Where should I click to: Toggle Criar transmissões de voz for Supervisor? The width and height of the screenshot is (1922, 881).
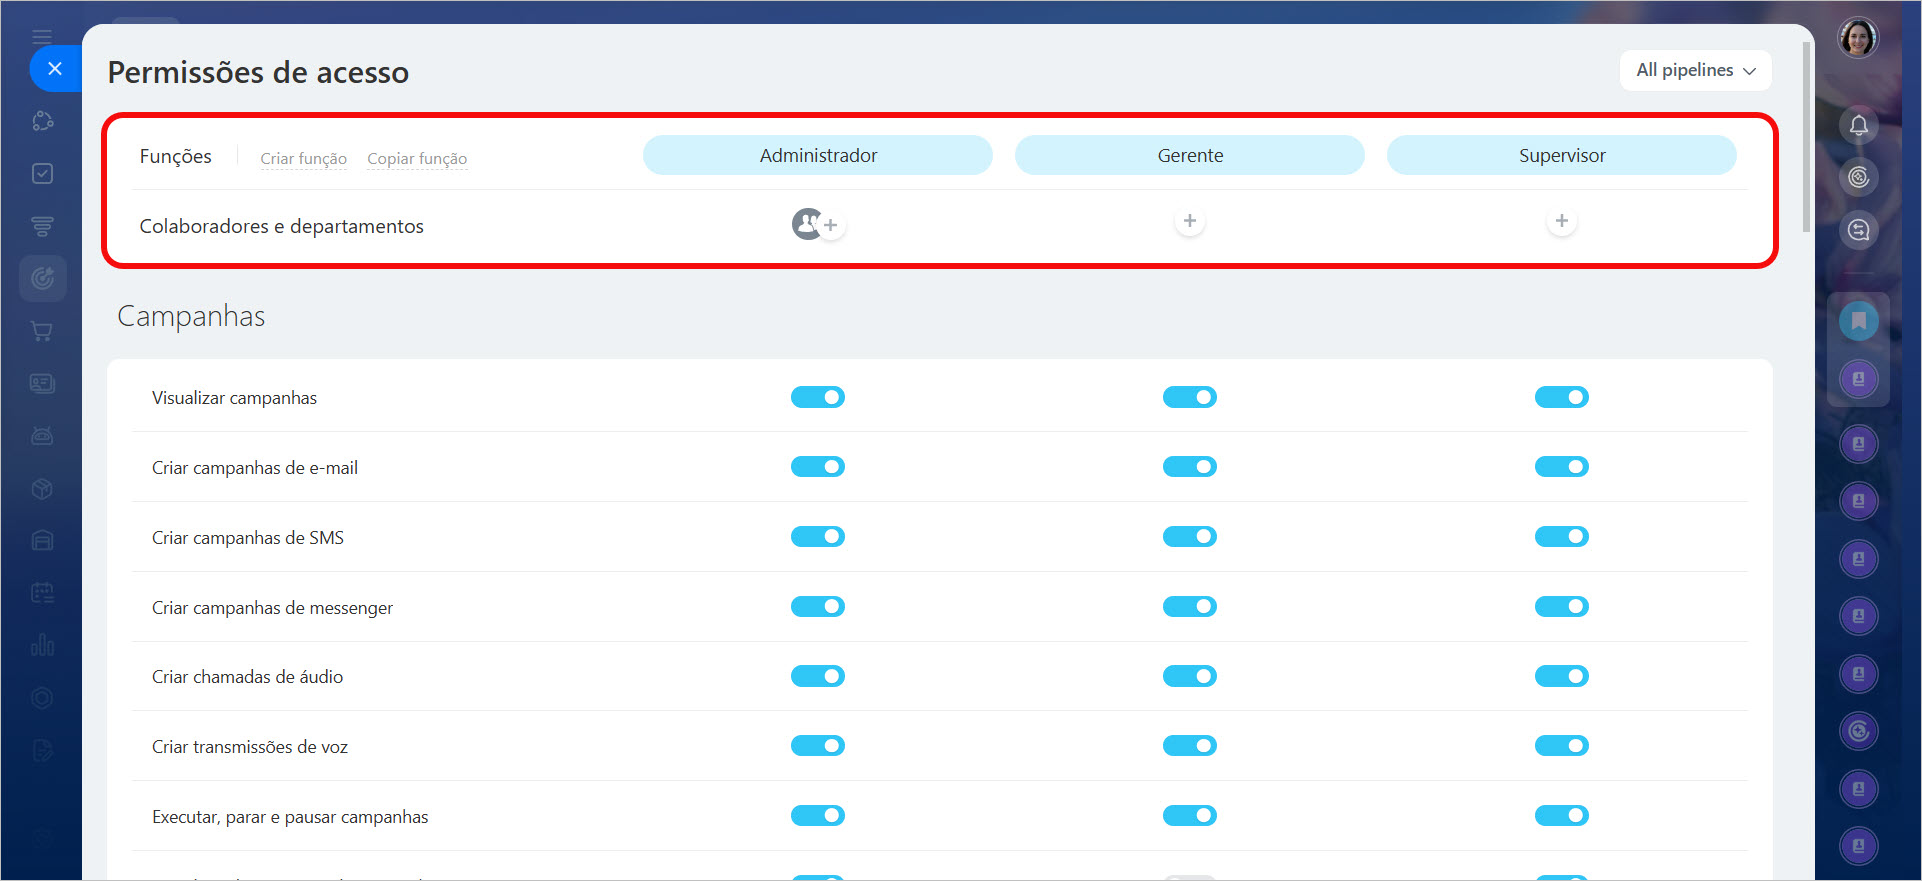pyautogui.click(x=1562, y=746)
